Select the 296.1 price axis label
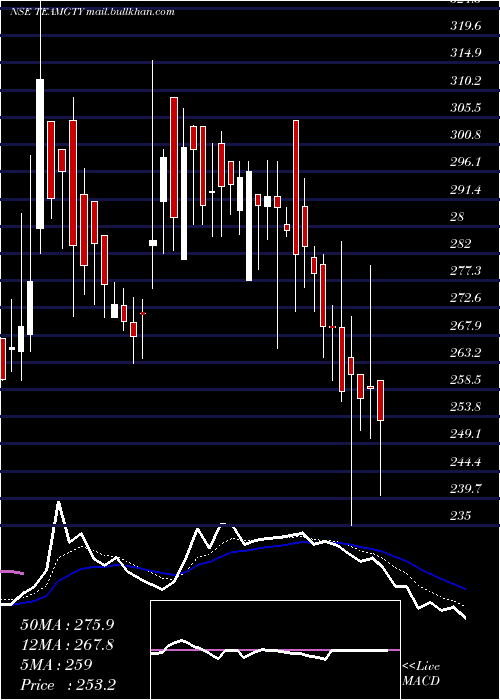500x700 pixels. pyautogui.click(x=466, y=162)
